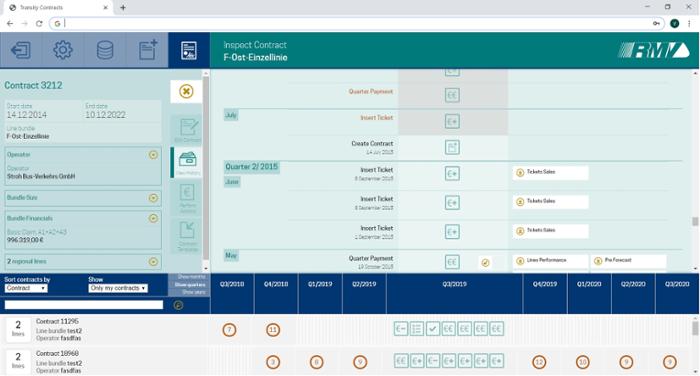Click circled 6 badge for Contract 18968

(x=317, y=362)
